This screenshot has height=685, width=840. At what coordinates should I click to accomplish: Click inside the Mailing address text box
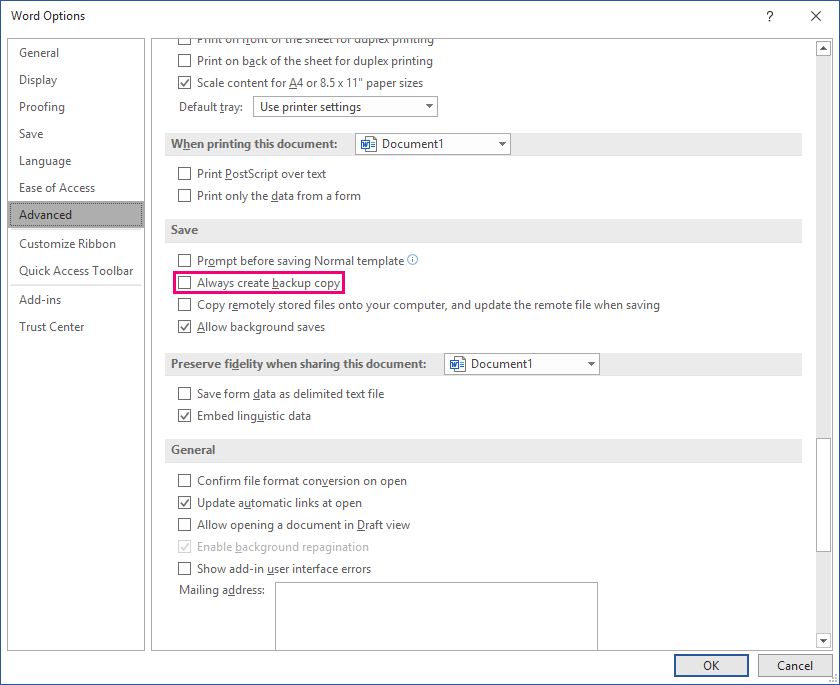436,616
